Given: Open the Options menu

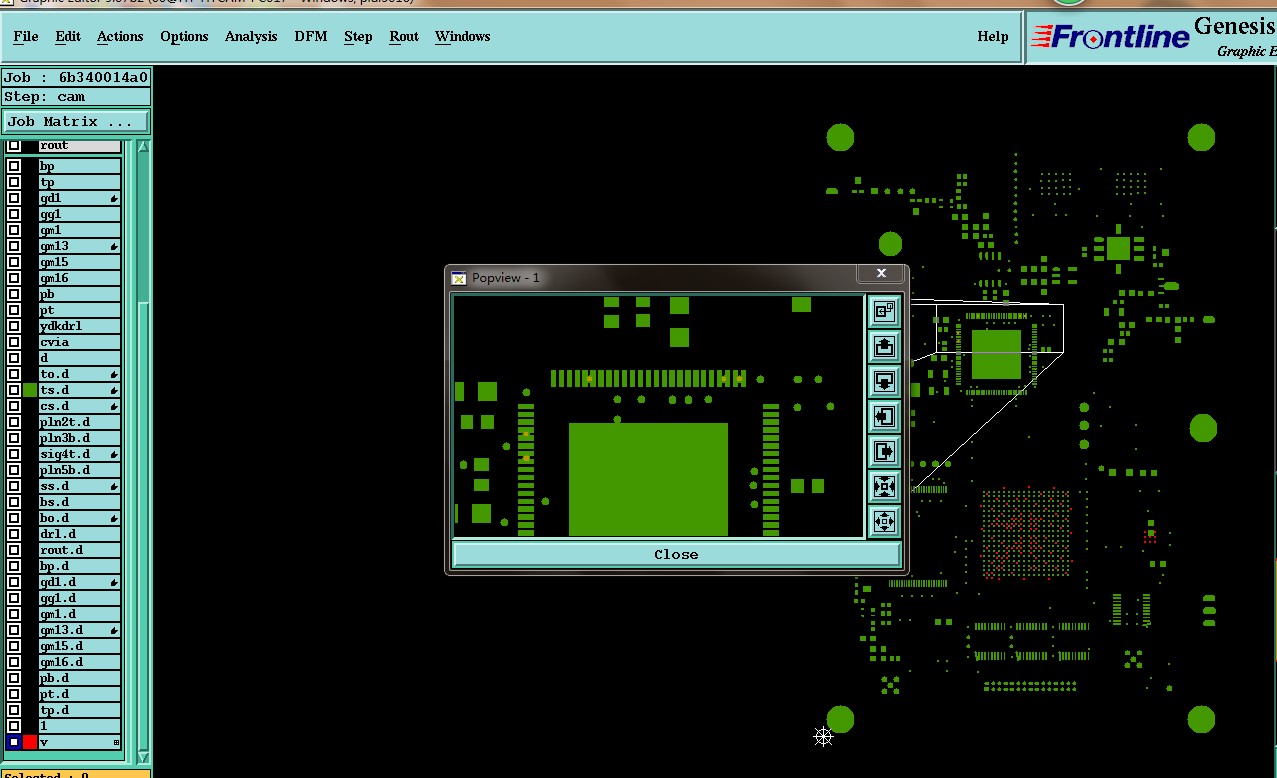Looking at the screenshot, I should point(184,36).
